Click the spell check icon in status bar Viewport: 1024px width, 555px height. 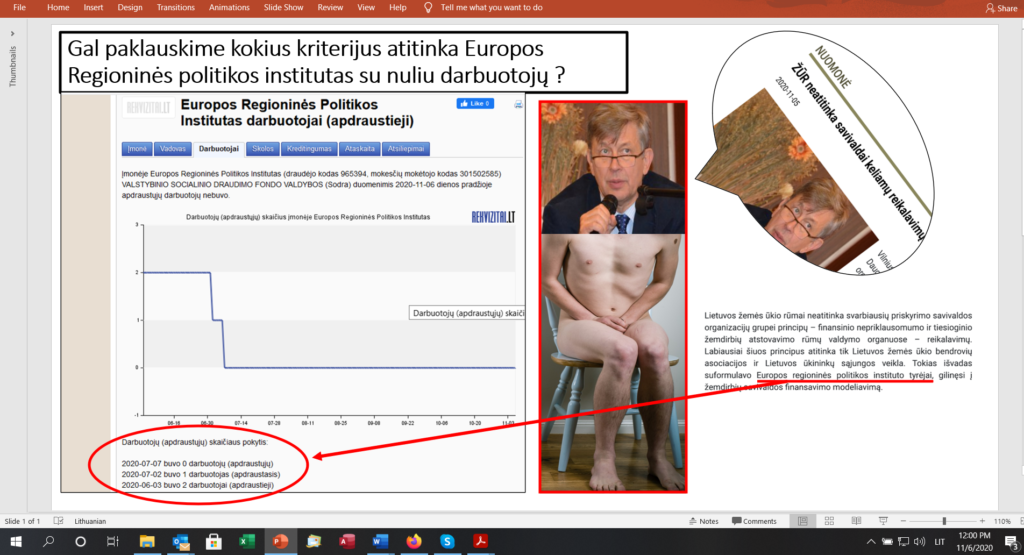(58, 521)
